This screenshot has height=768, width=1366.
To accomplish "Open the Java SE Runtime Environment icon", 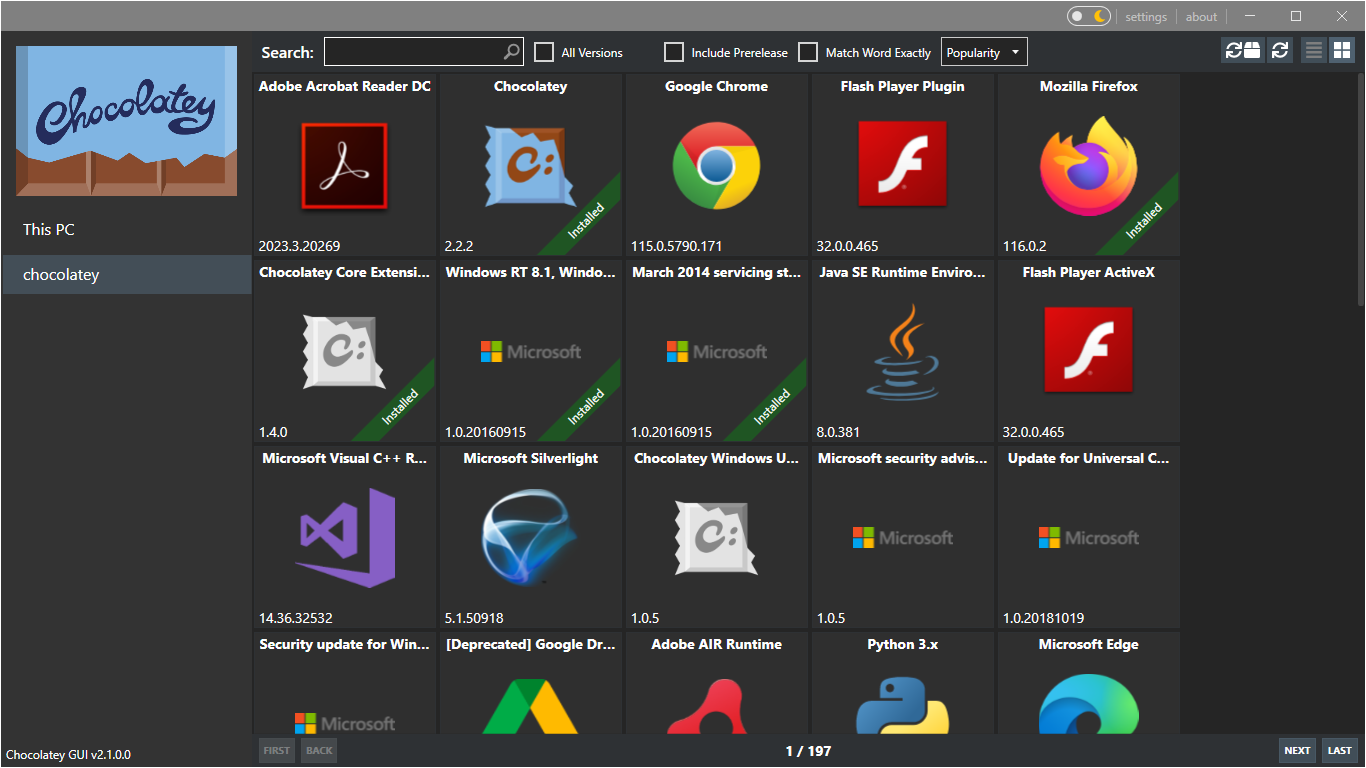I will tap(902, 352).
